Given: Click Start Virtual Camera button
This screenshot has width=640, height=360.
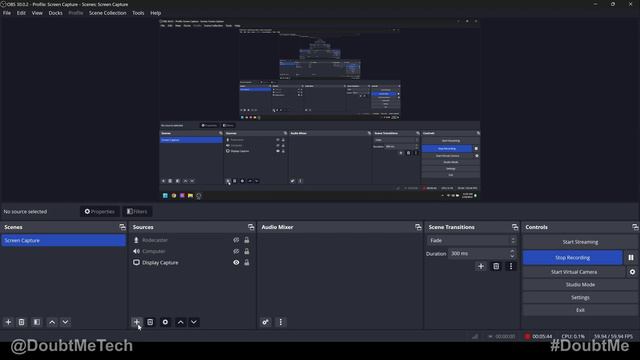Looking at the screenshot, I should pos(574,272).
